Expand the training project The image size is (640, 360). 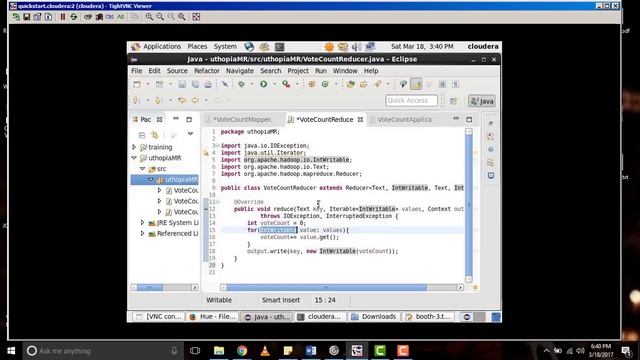point(134,147)
